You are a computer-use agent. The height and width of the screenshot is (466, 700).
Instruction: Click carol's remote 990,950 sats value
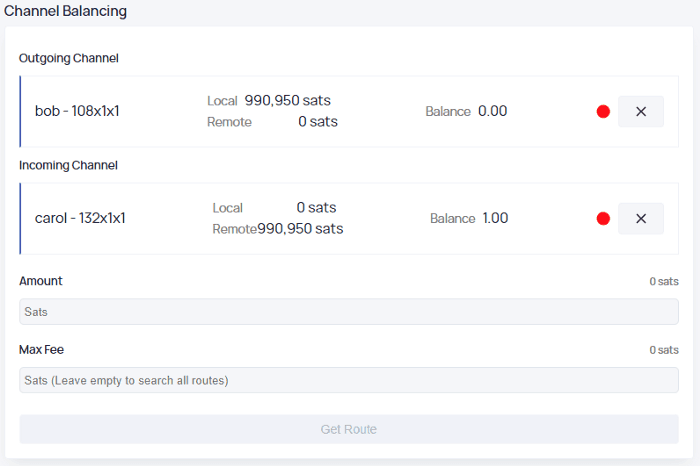coord(300,229)
